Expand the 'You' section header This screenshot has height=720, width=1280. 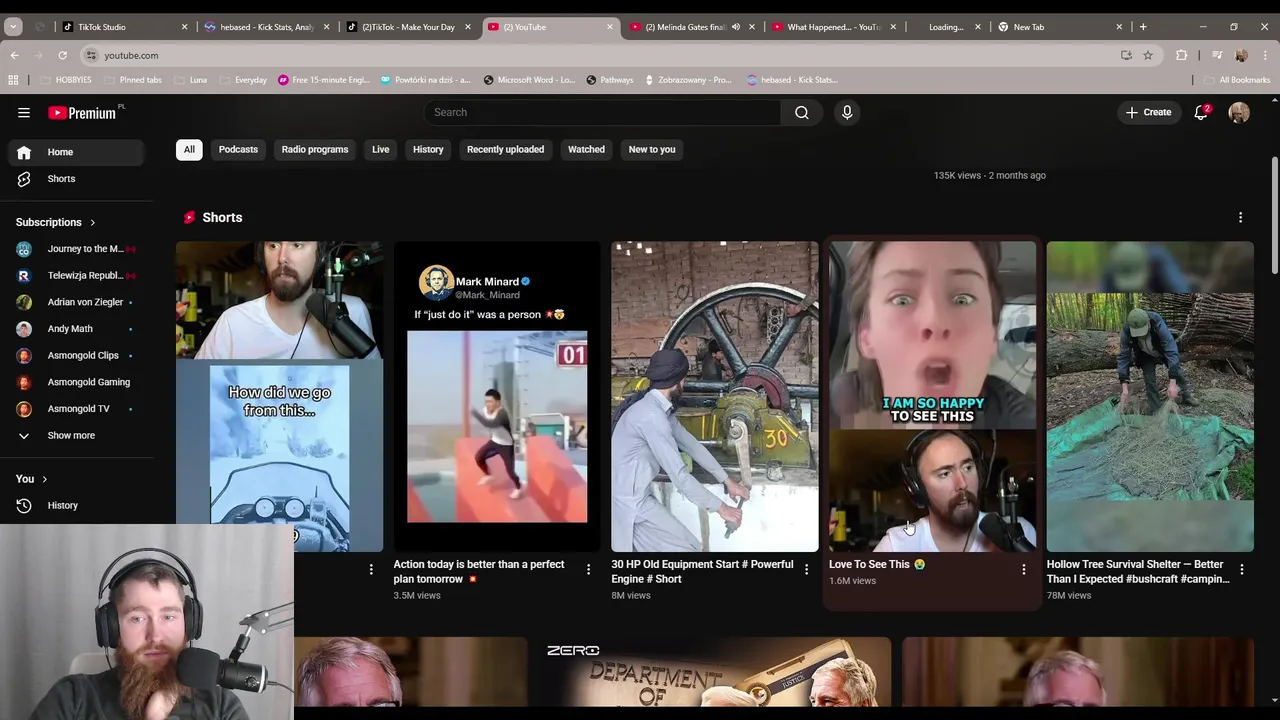pos(32,479)
